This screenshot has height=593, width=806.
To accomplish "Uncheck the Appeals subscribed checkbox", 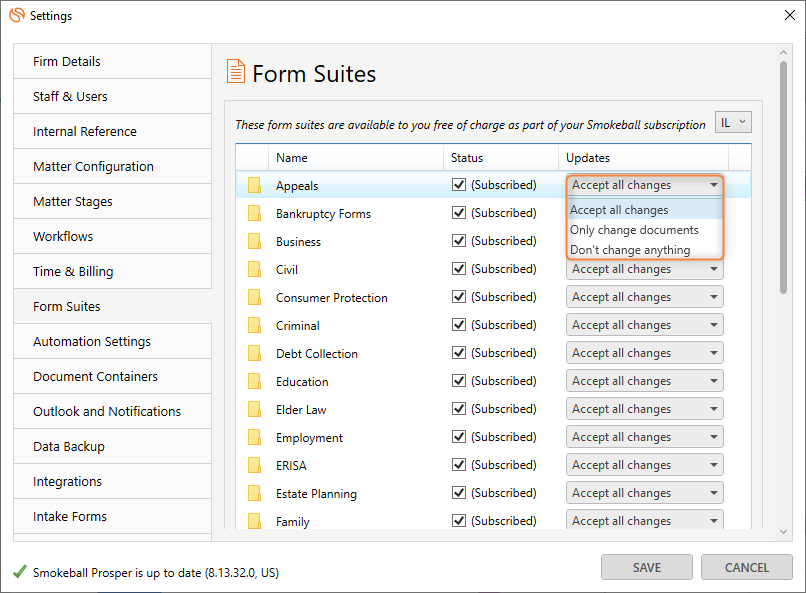I will pyautogui.click(x=459, y=184).
